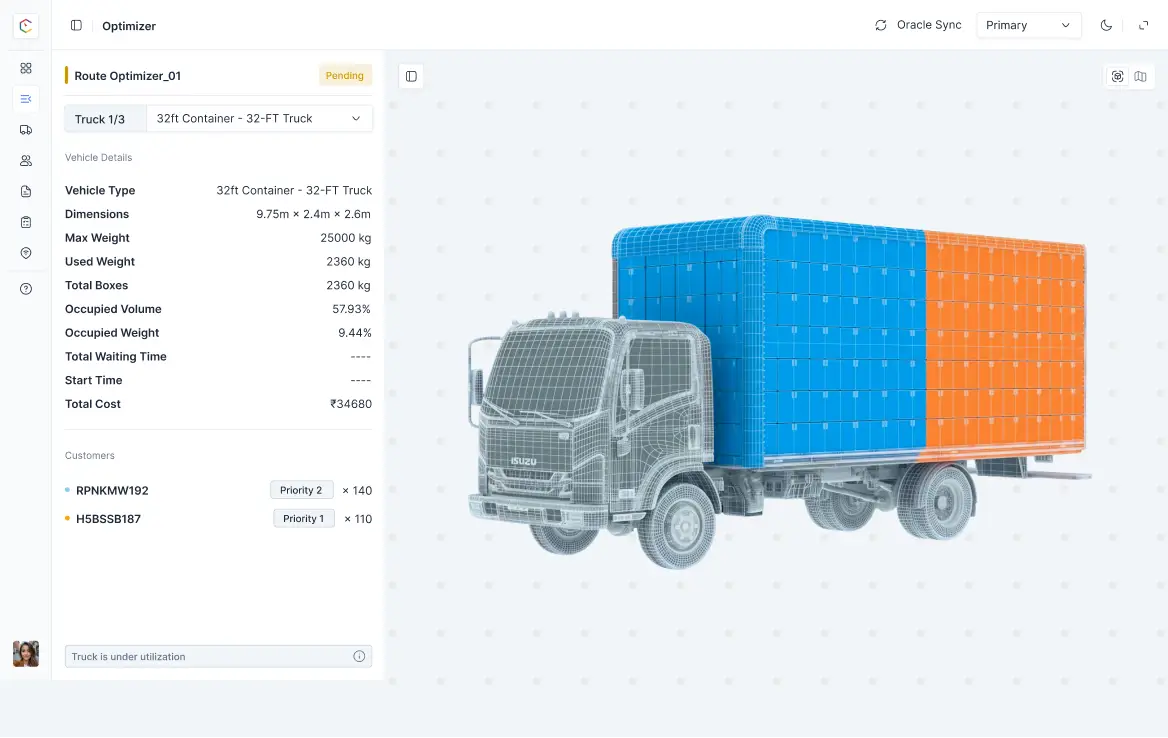Open the help question mark icon

(26, 289)
